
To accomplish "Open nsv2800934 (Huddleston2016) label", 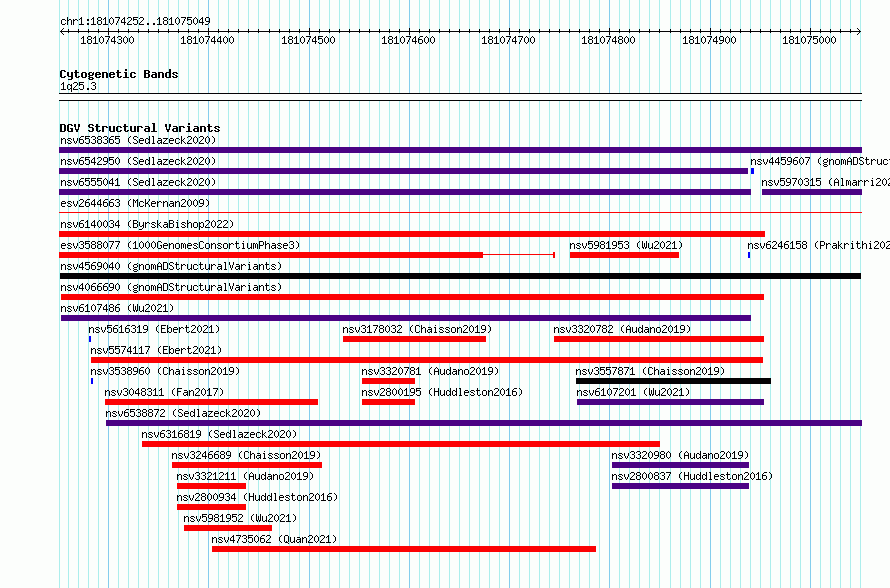I will (x=257, y=497).
